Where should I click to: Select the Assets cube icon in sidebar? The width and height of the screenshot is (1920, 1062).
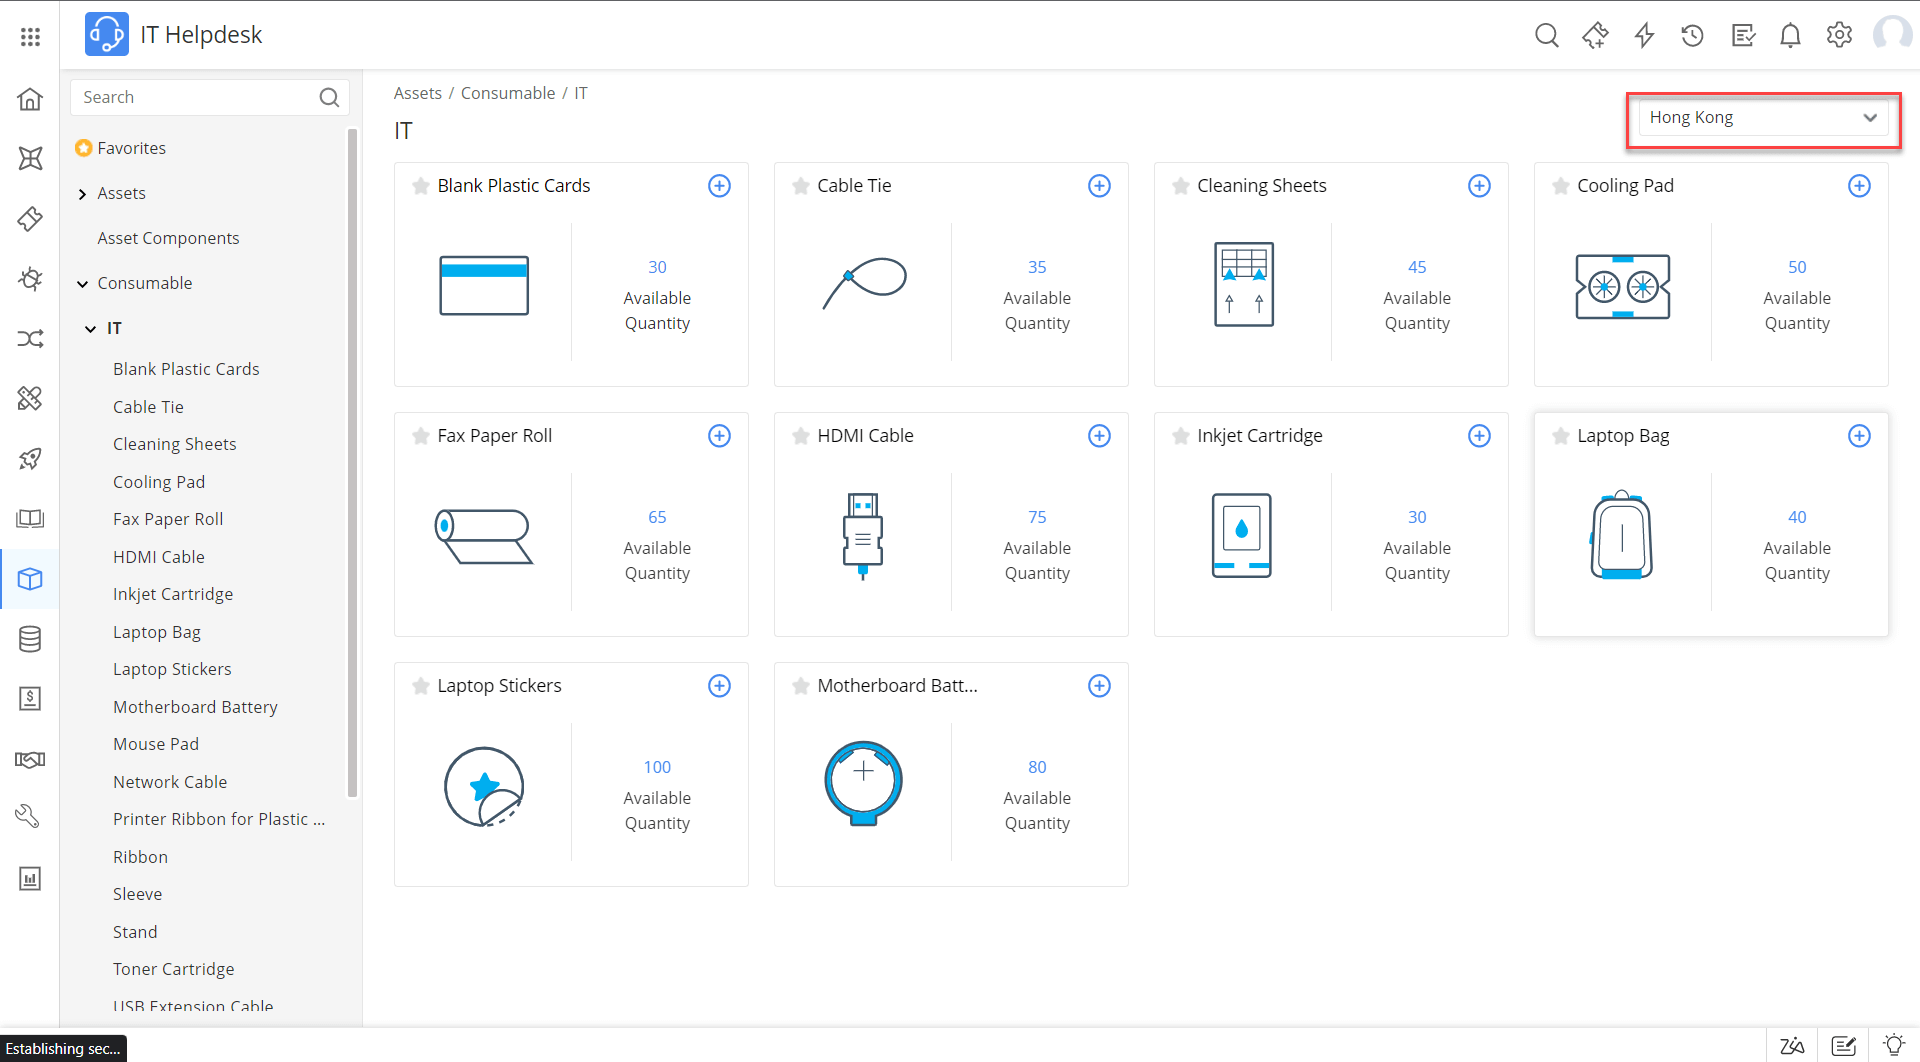30,579
